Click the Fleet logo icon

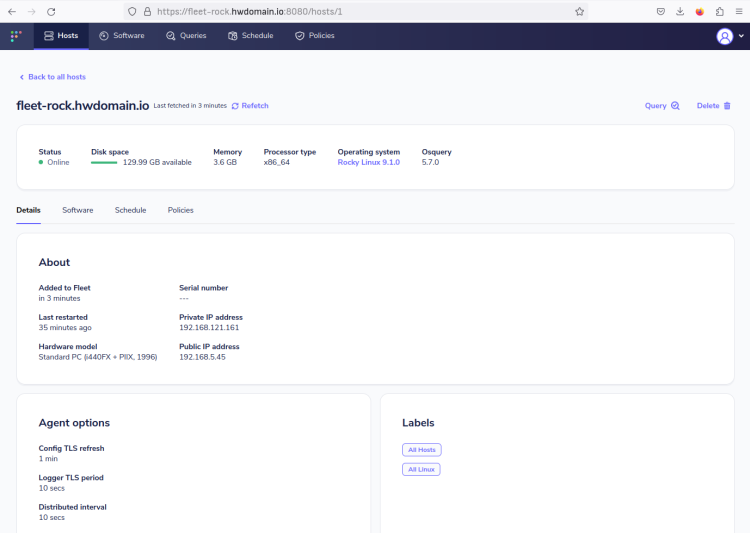click(x=16, y=36)
